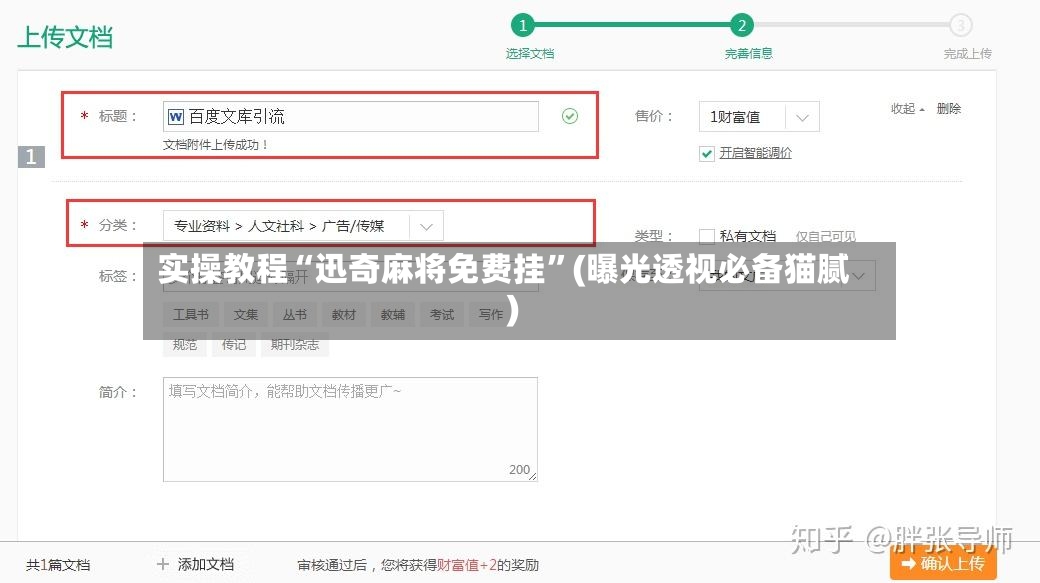
Task: Open the 开启智能调价 link
Action: [x=755, y=153]
